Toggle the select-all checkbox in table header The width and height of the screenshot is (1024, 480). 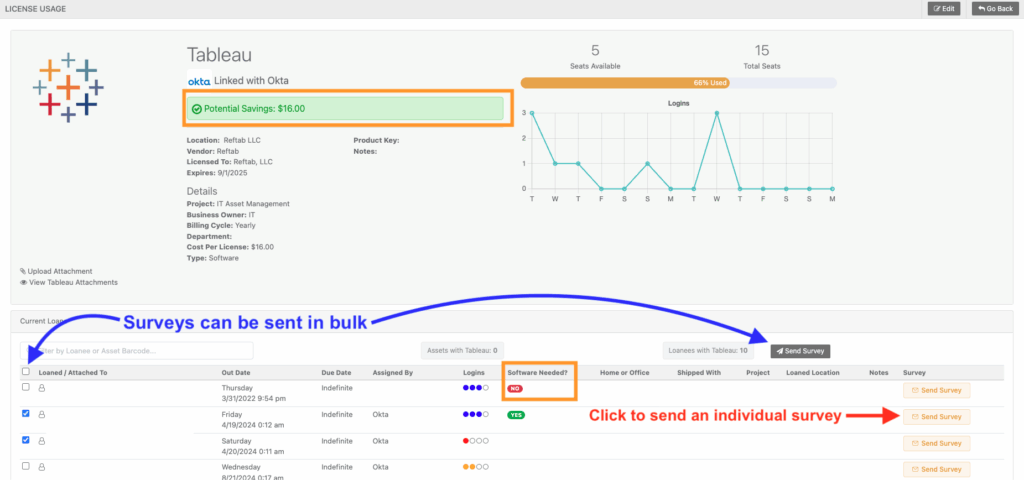[26, 372]
